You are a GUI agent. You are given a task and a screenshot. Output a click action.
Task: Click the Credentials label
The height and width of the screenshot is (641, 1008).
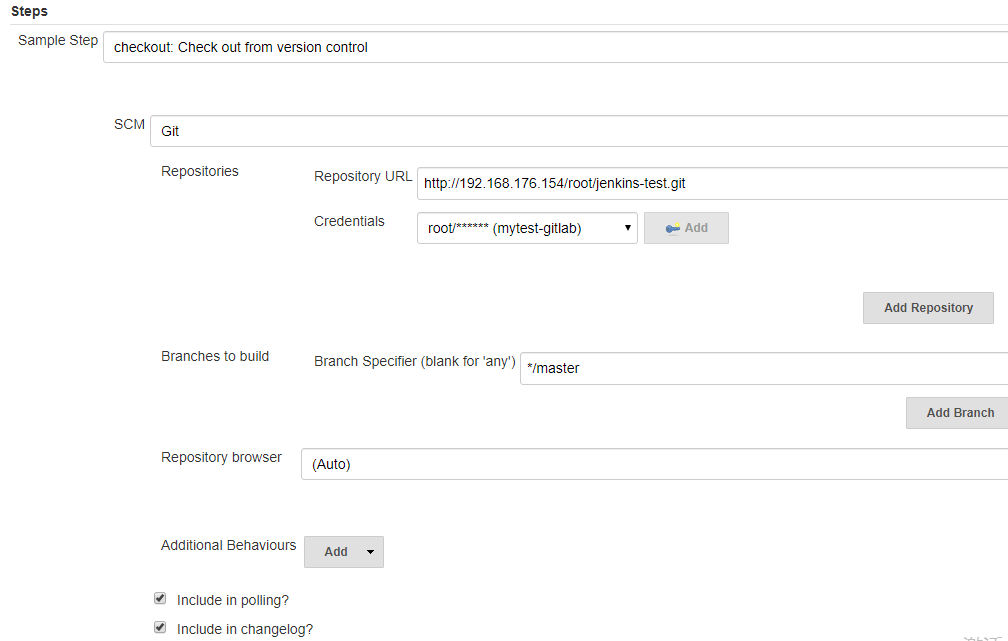tap(349, 221)
